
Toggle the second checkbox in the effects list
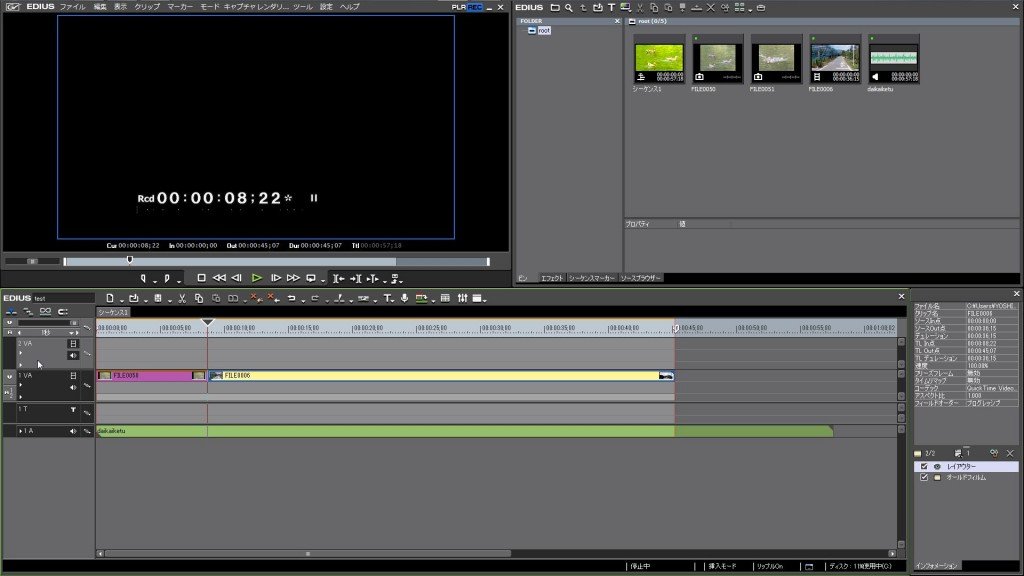[x=924, y=477]
